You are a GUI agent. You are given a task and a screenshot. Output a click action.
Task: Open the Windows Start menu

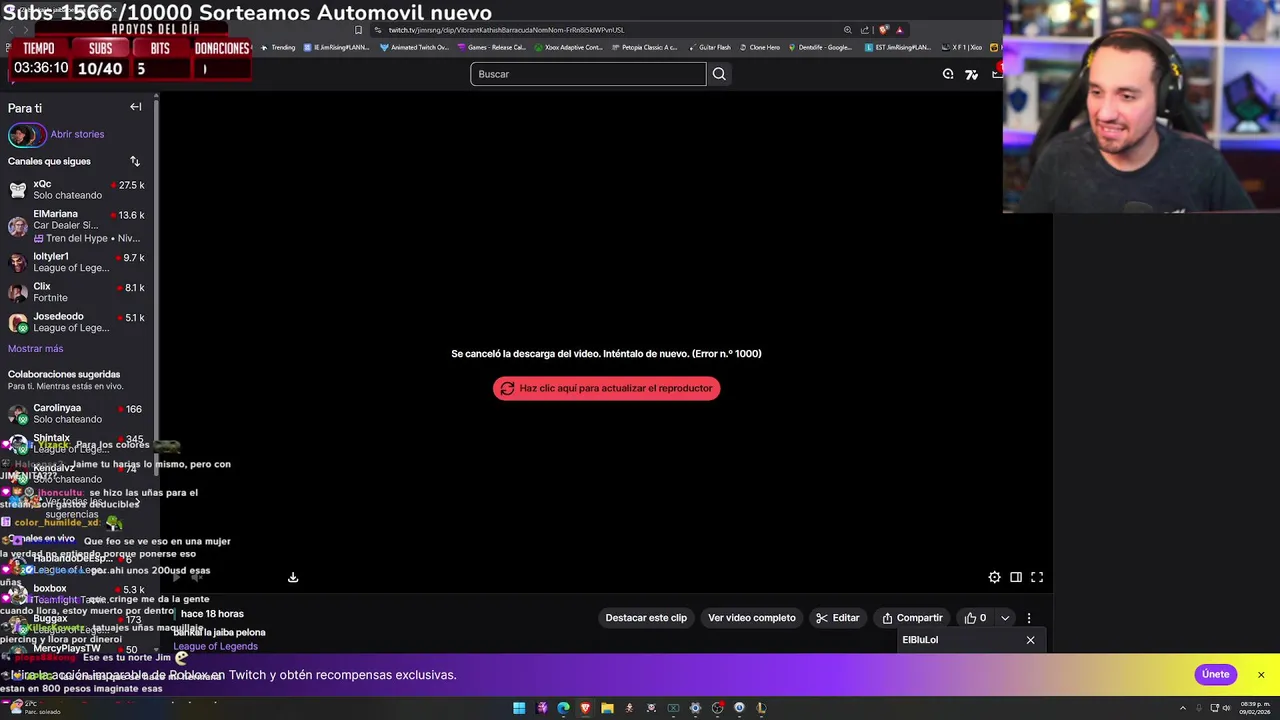(519, 708)
